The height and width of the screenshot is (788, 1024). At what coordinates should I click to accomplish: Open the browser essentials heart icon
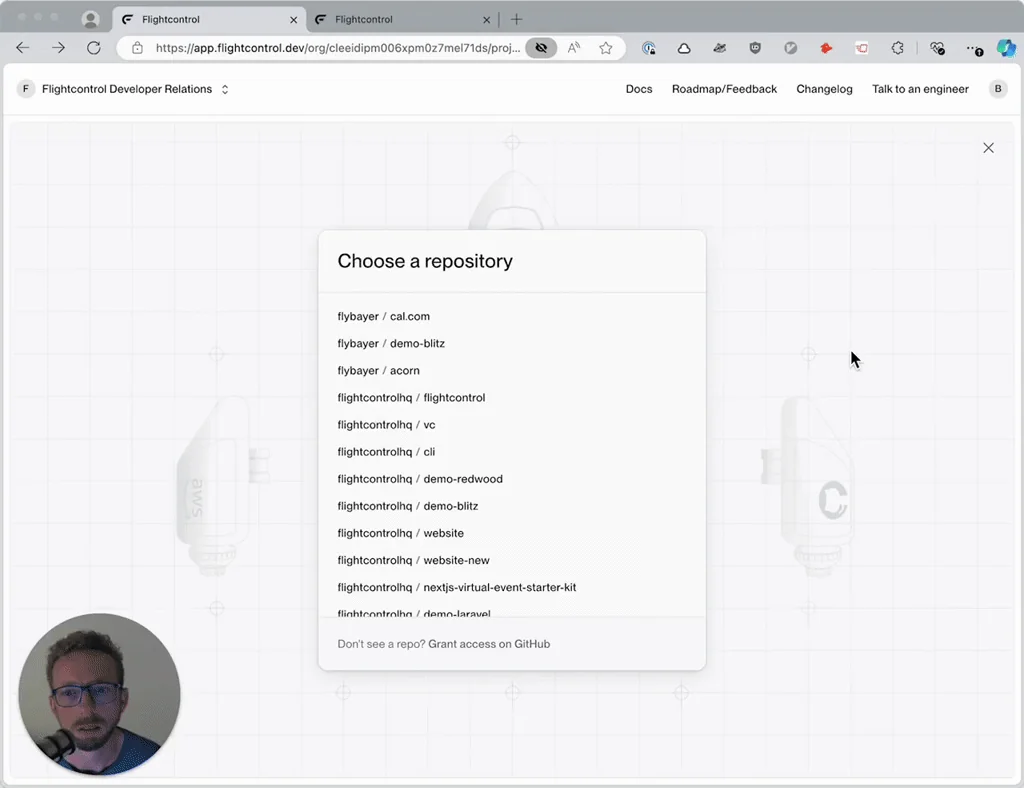click(x=937, y=48)
